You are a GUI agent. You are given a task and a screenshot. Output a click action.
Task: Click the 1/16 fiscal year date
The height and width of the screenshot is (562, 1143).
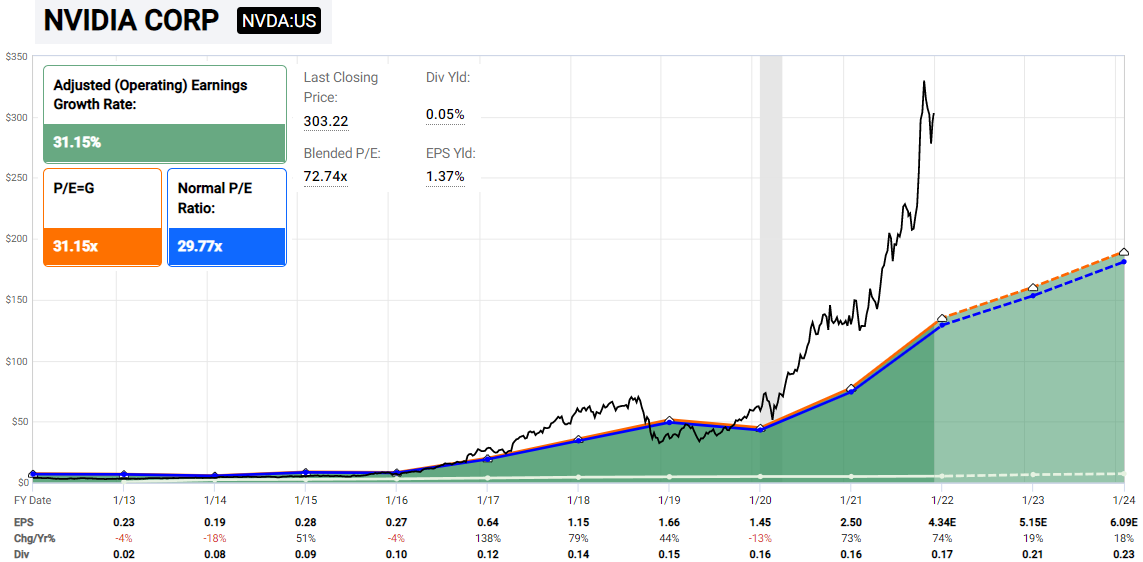click(x=396, y=500)
